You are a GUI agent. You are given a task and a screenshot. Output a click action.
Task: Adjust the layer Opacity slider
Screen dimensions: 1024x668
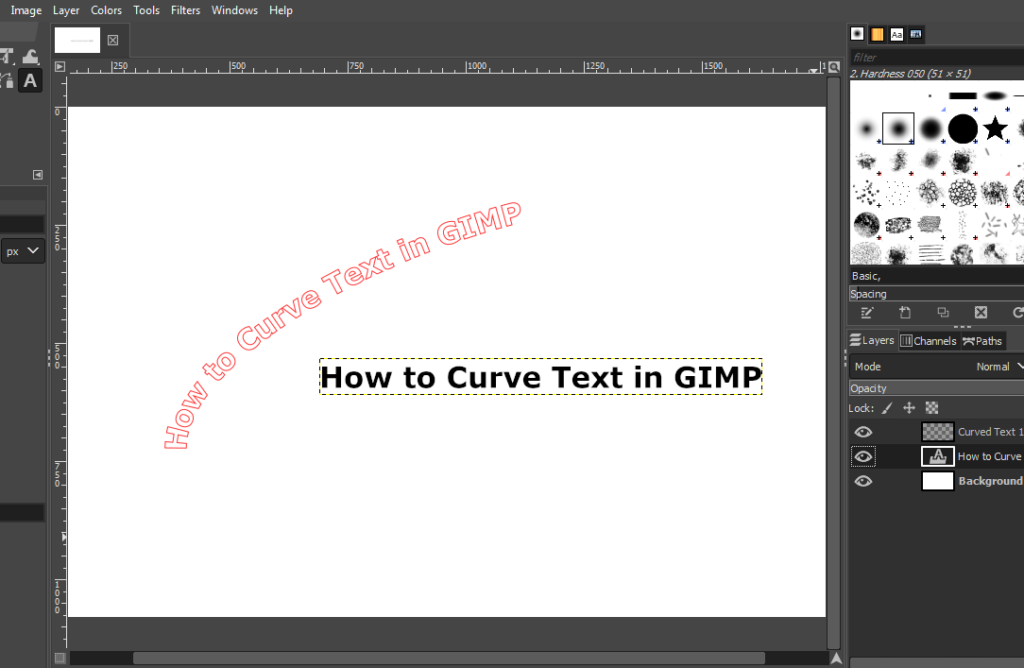pyautogui.click(x=936, y=388)
